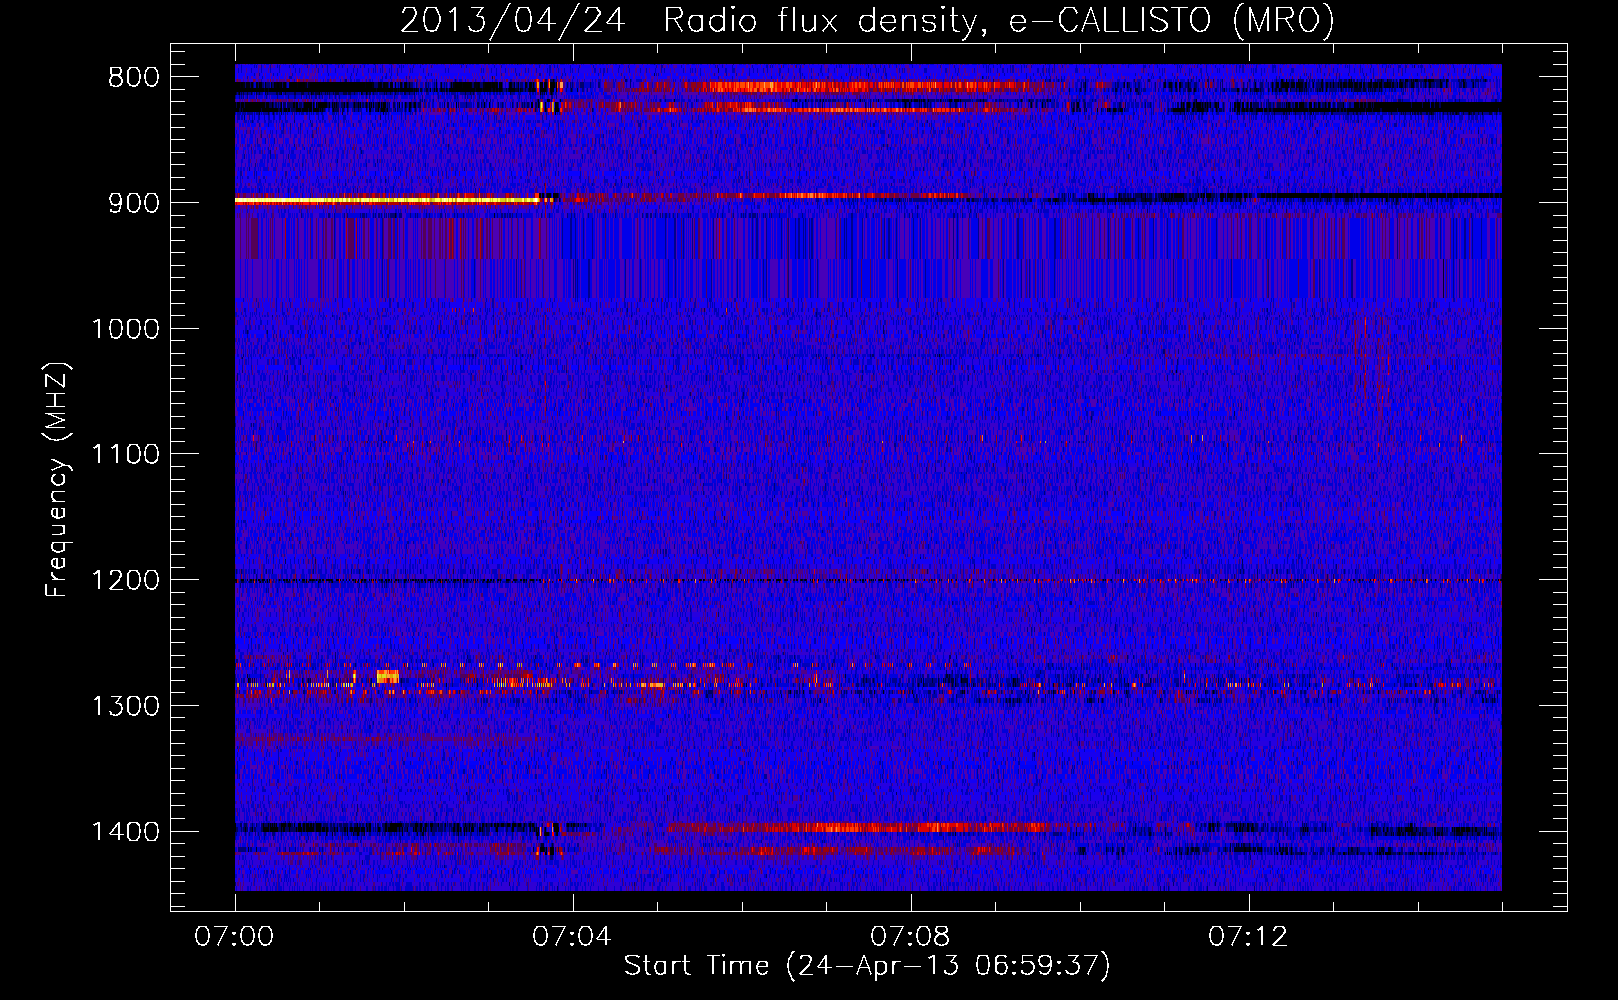Click the 'Start Time (24-Apr-13 06:59:37)' label
The width and height of the screenshot is (1618, 1000).
(867, 966)
